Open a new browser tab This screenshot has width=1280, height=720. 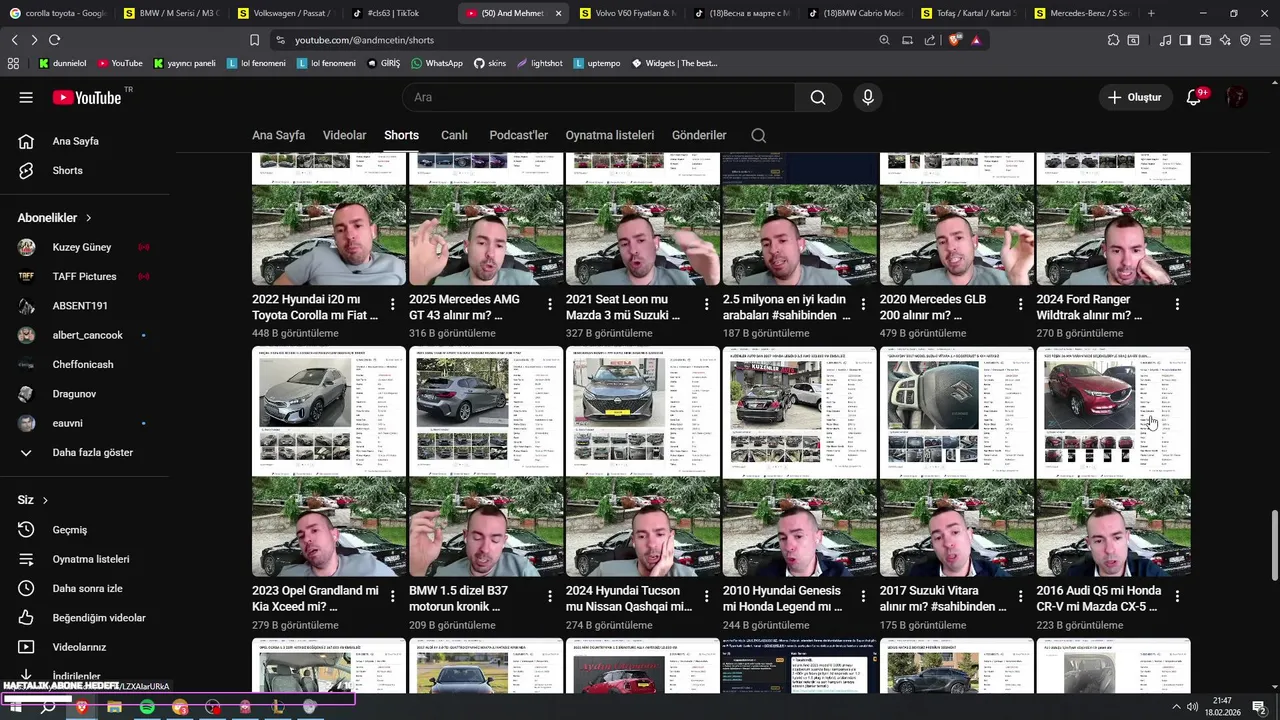pyautogui.click(x=1151, y=13)
